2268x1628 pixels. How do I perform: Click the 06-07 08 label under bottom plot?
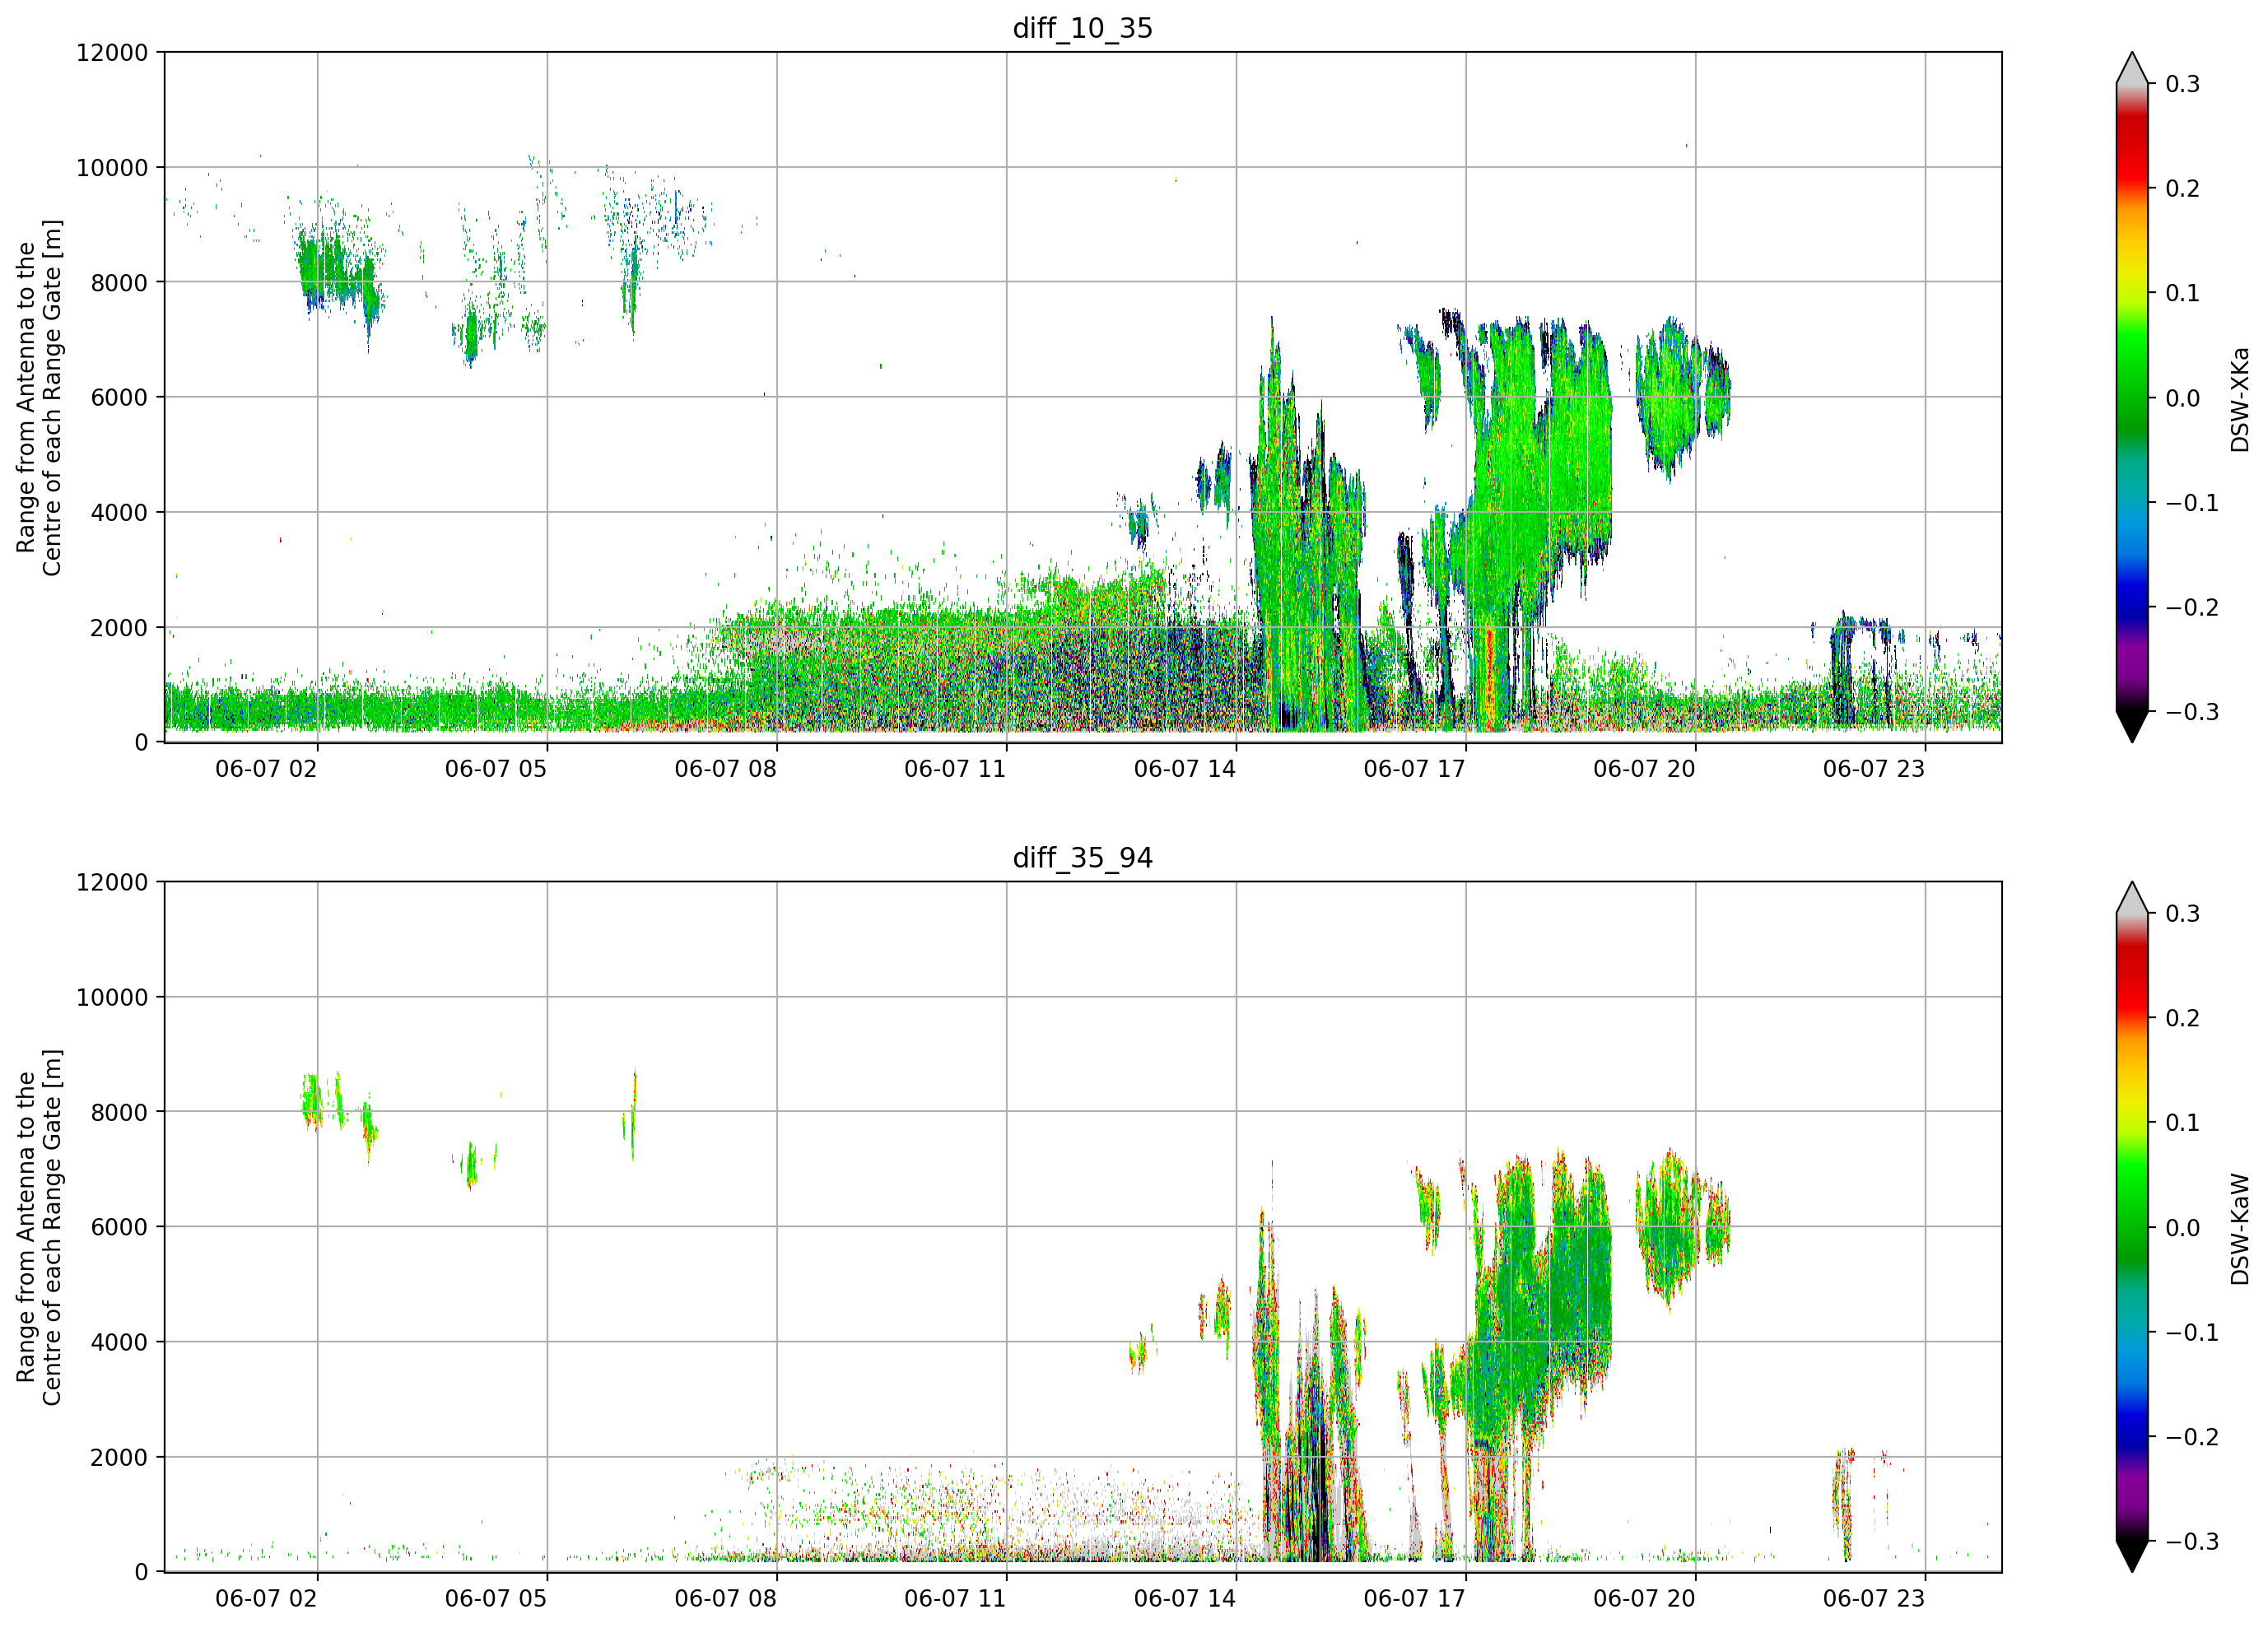click(725, 1598)
